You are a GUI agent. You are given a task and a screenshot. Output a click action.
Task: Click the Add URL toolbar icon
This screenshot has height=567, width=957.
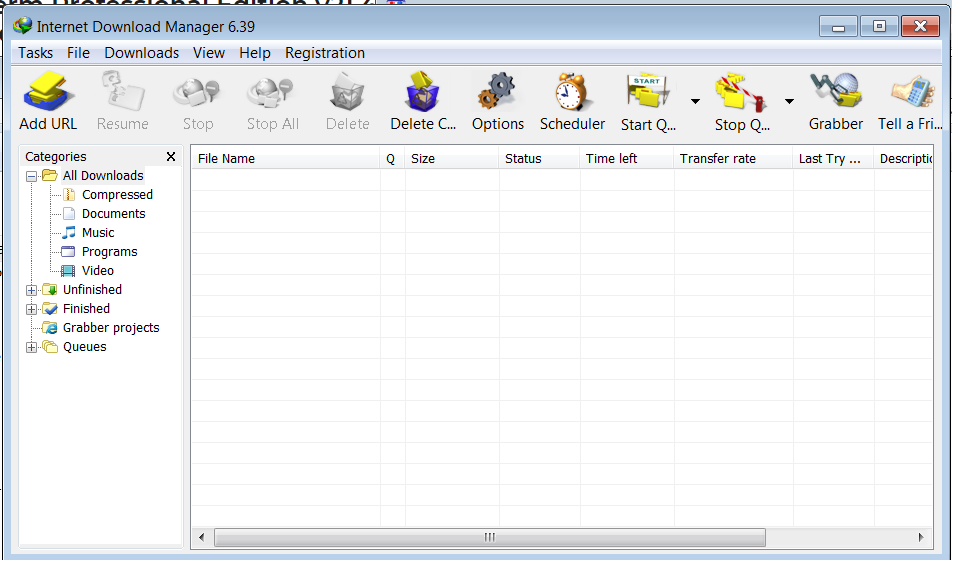coord(47,94)
